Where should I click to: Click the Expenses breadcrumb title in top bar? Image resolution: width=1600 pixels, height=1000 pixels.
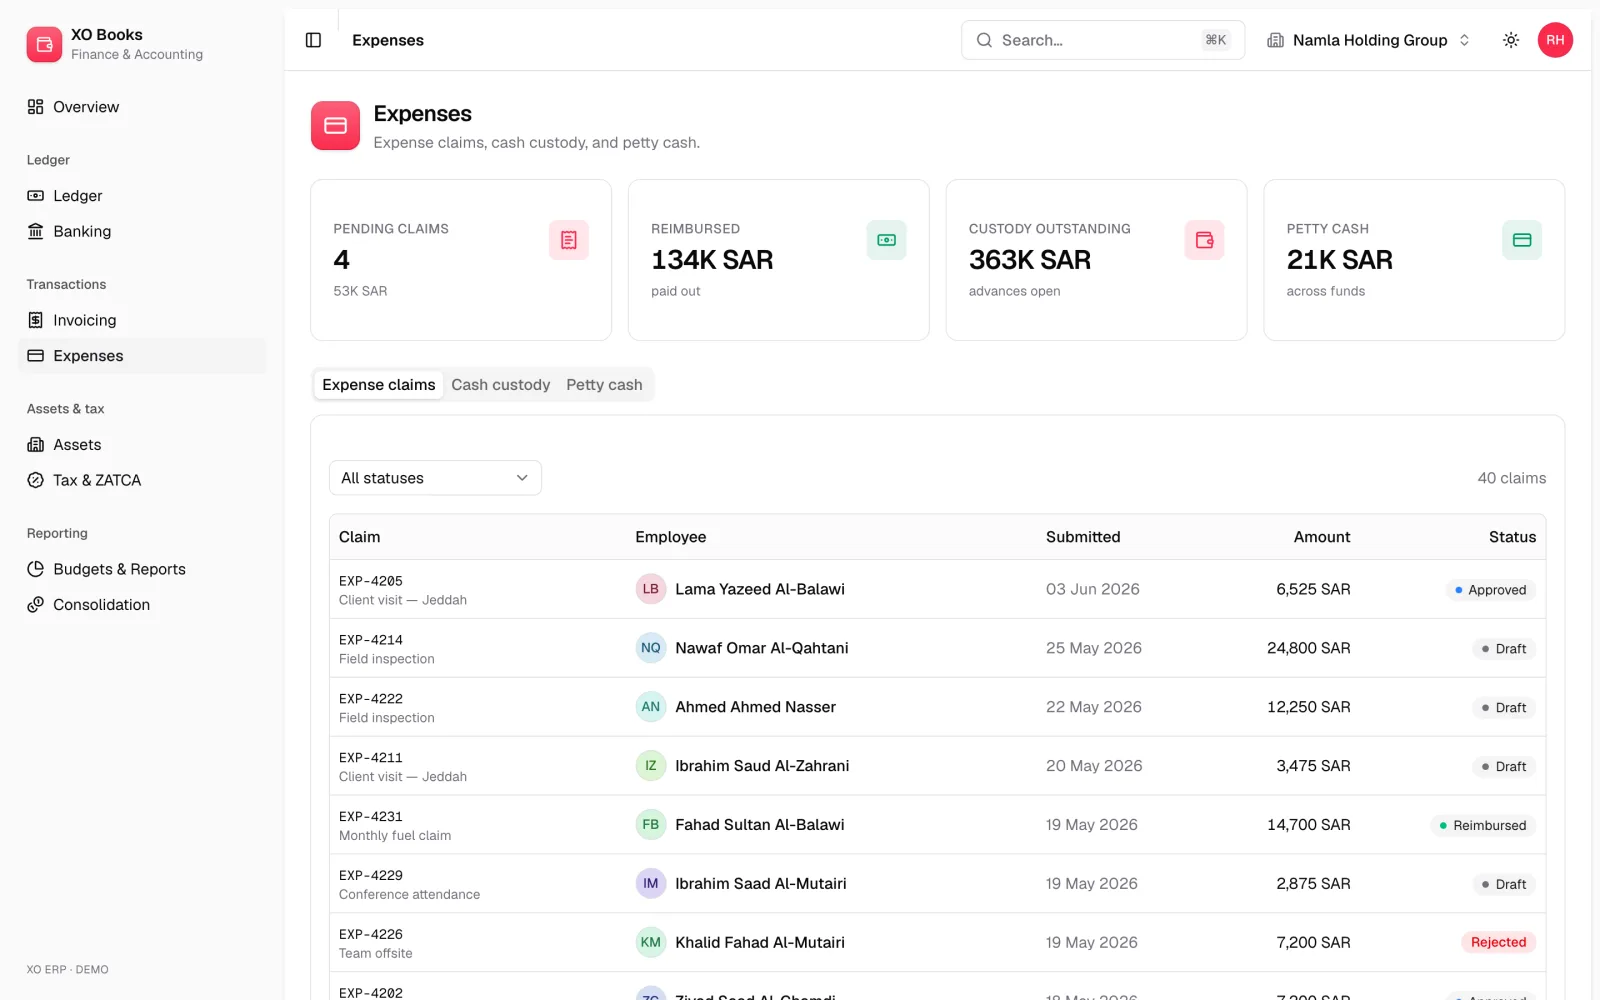pyautogui.click(x=388, y=40)
